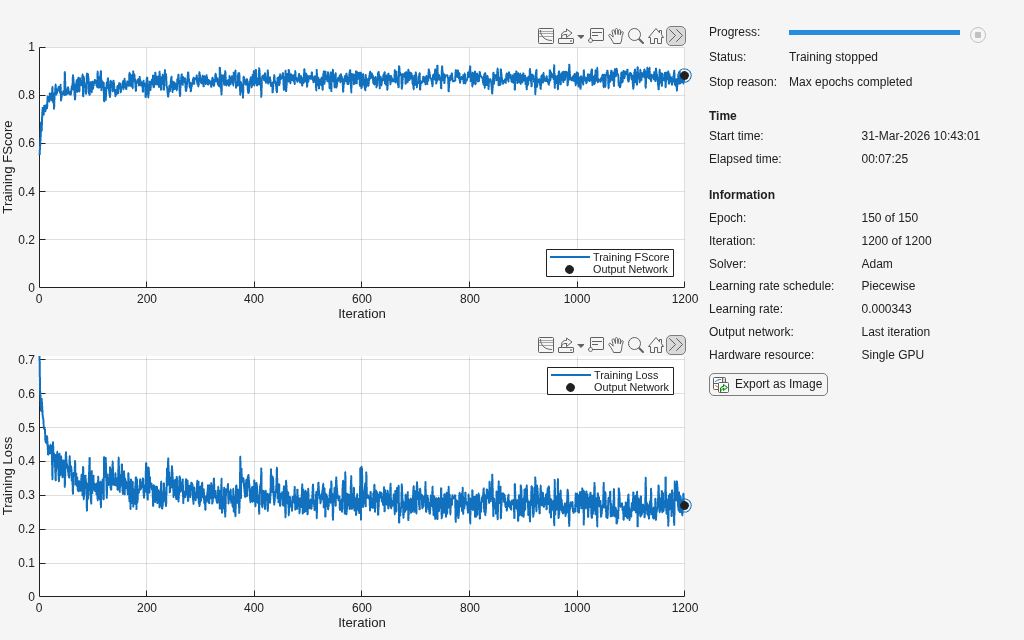Click Export as Image button
The height and width of the screenshot is (640, 1024).
pyautogui.click(x=768, y=384)
